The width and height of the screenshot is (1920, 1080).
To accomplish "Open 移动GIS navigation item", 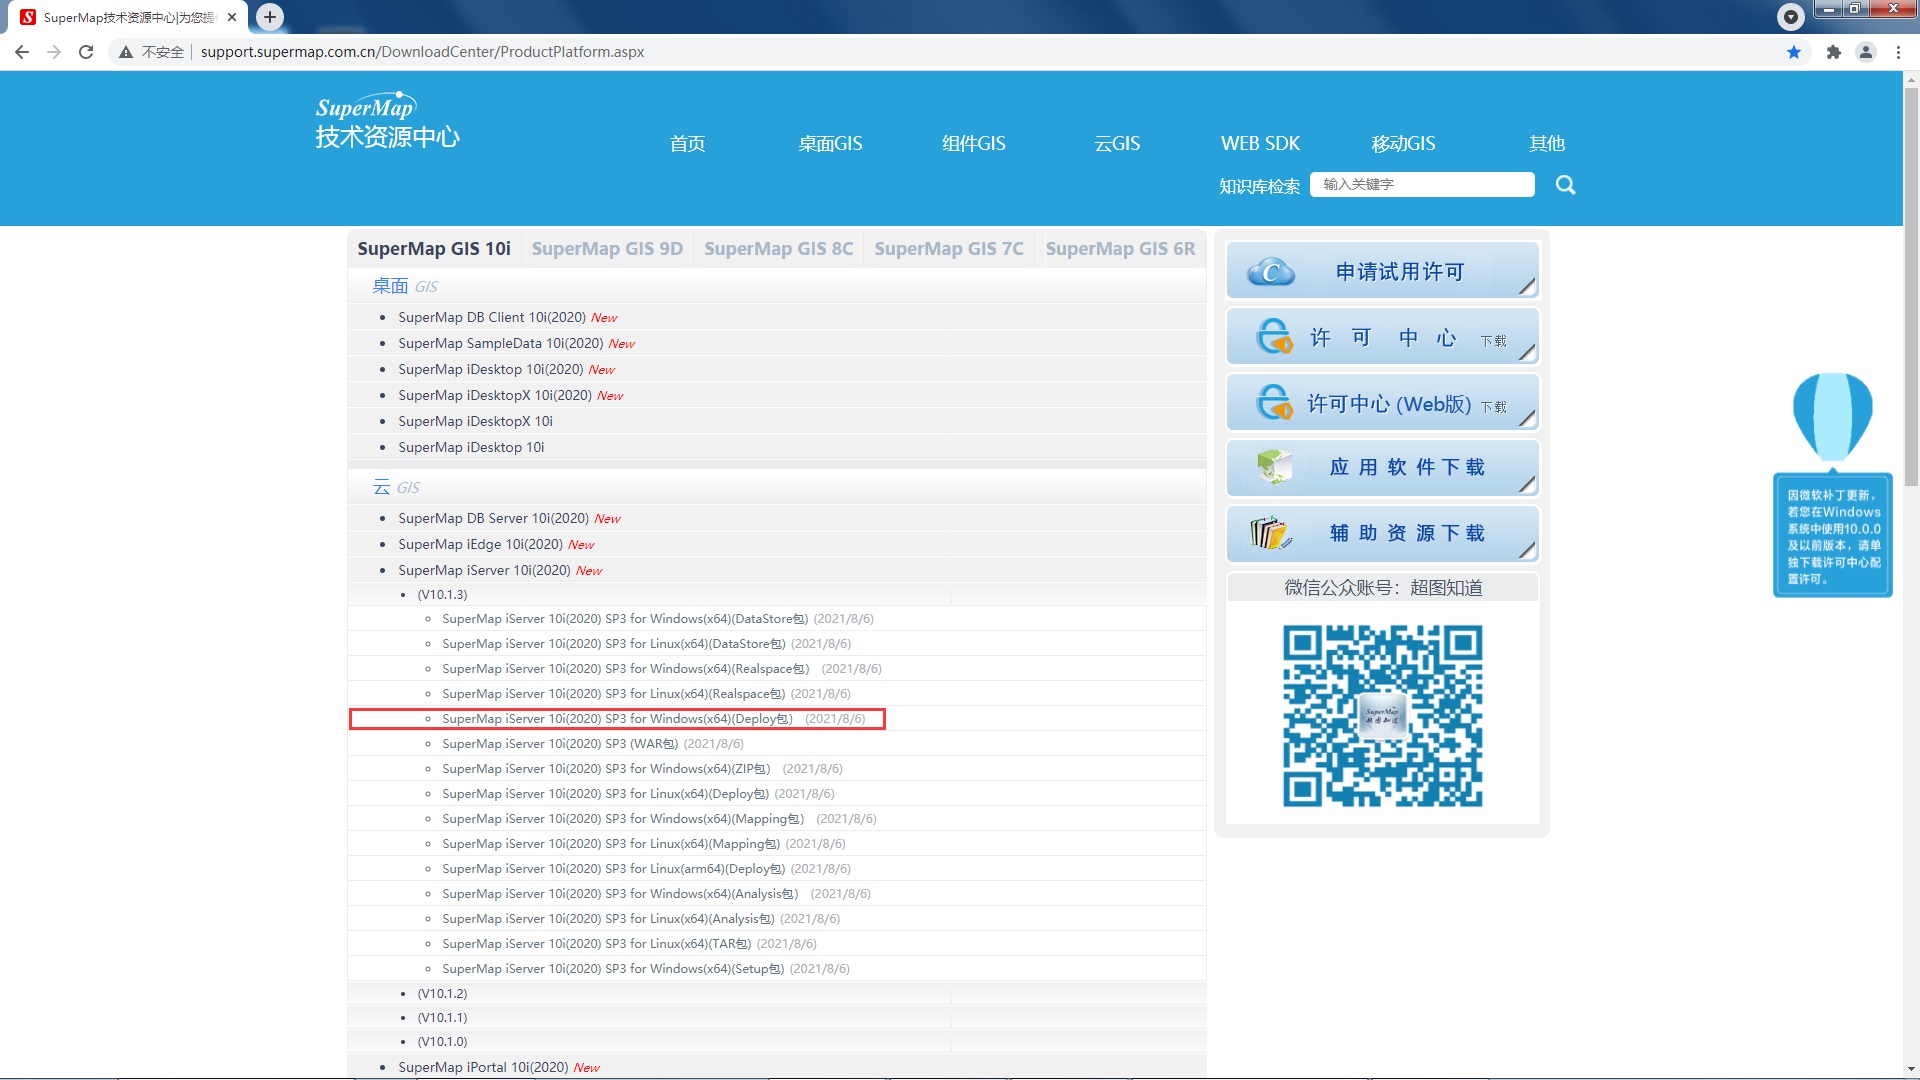I will (1403, 144).
